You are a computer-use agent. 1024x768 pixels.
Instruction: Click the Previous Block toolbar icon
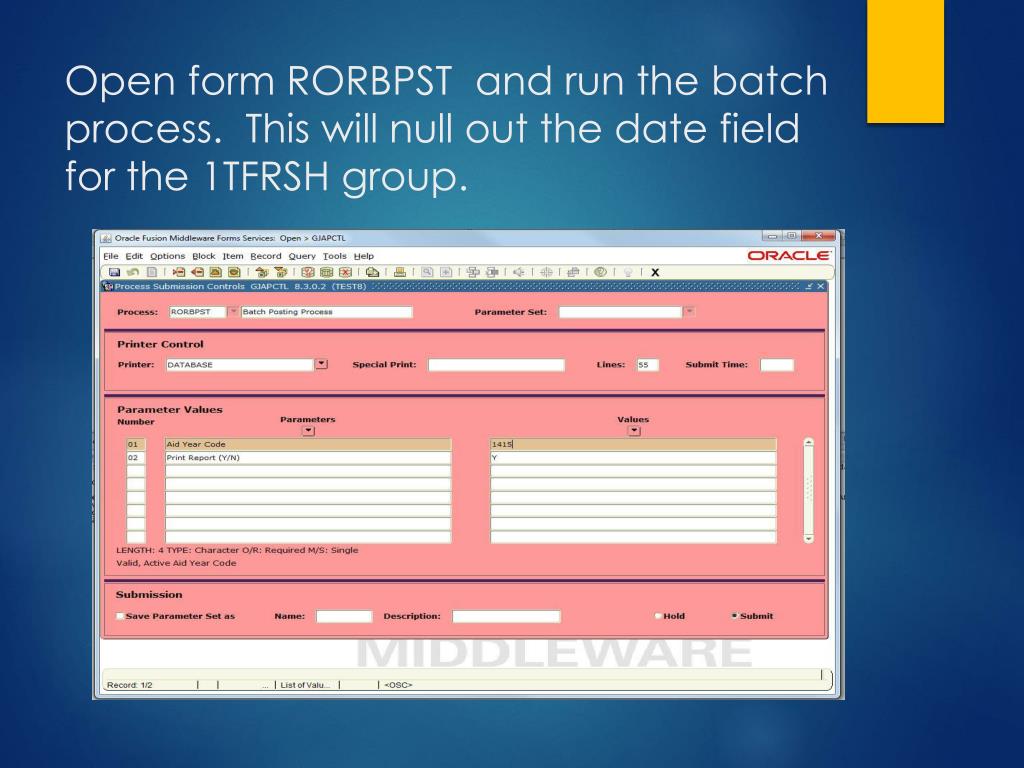[x=262, y=272]
